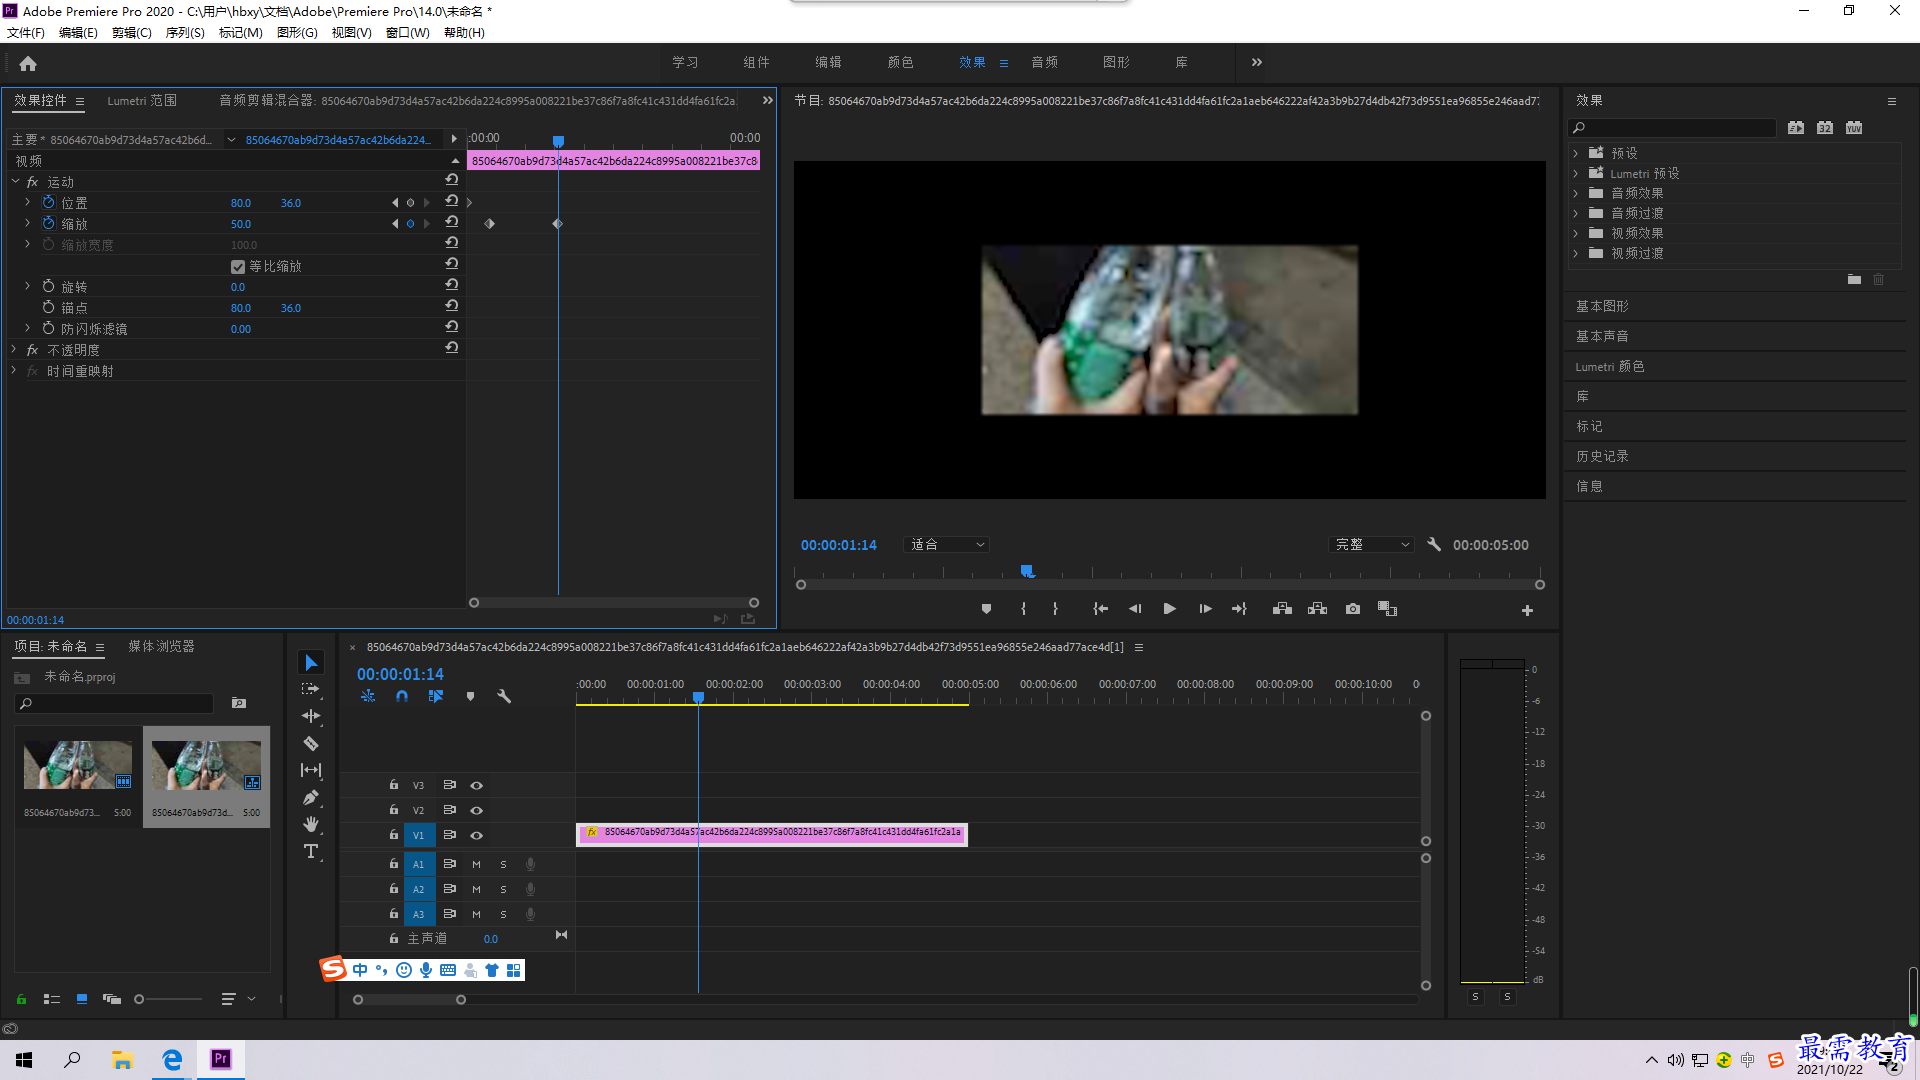Collapse the 运动 motion effect
This screenshot has width=1920, height=1080.
coord(15,181)
